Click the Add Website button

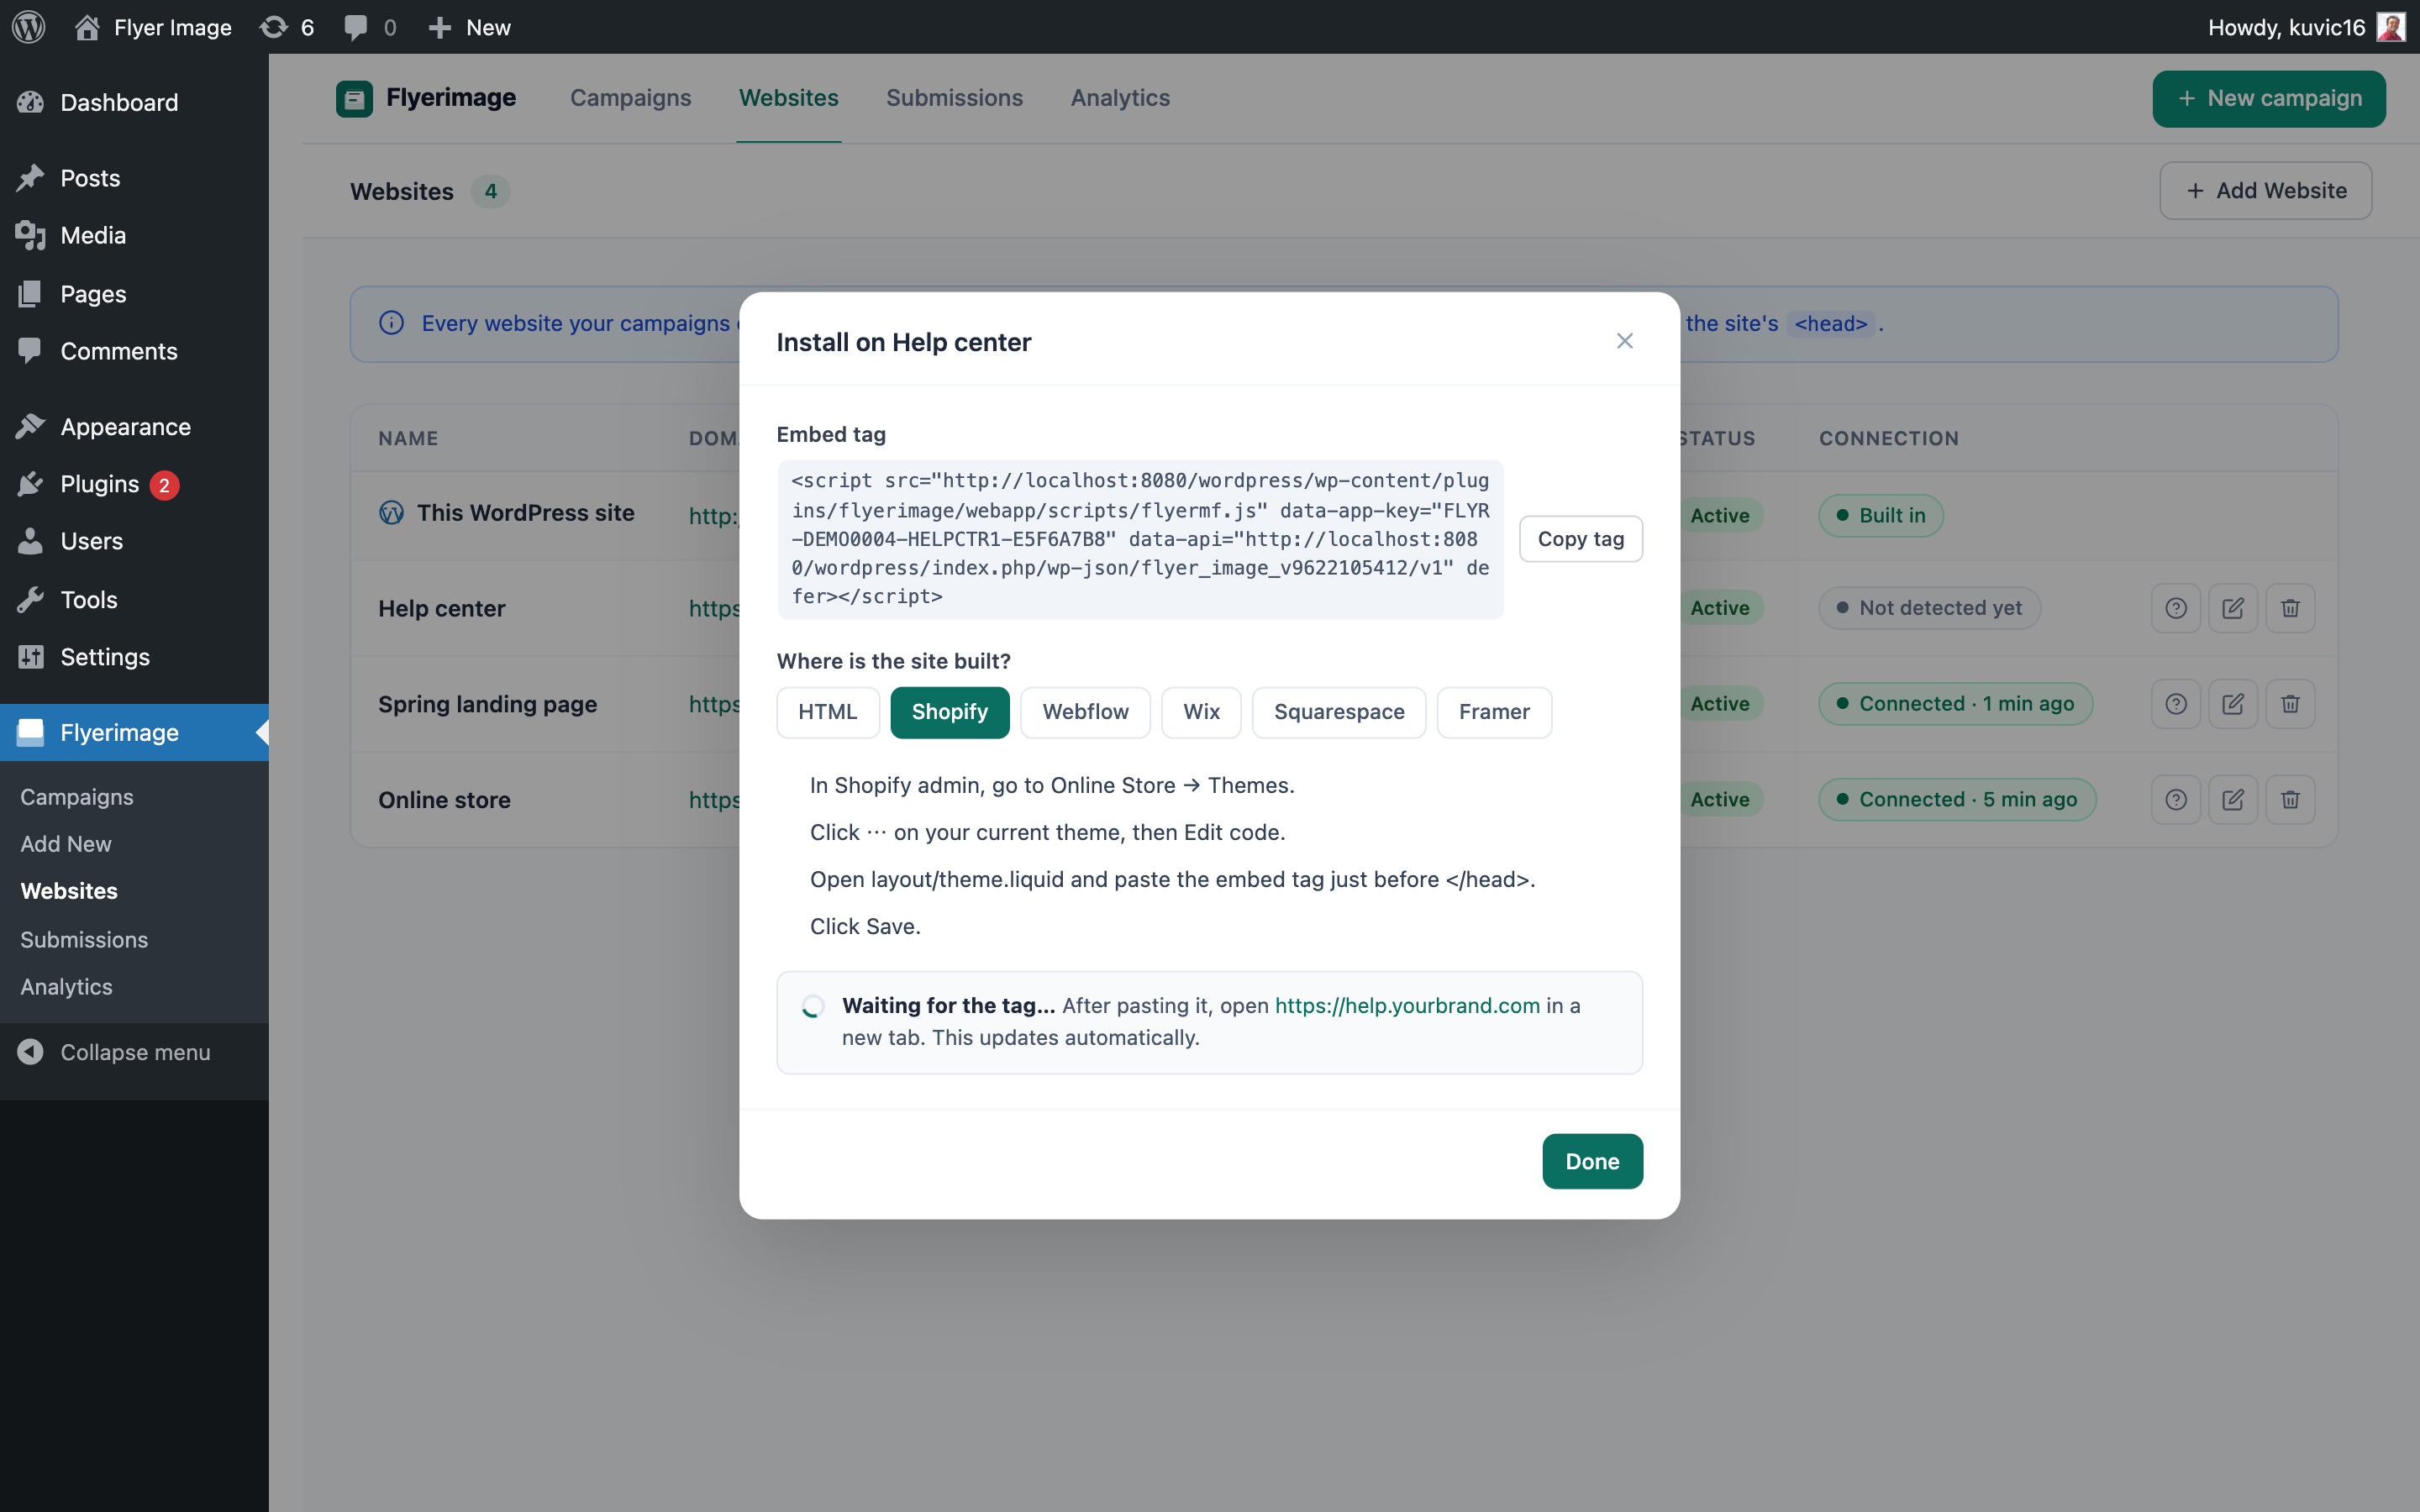(x=2266, y=191)
